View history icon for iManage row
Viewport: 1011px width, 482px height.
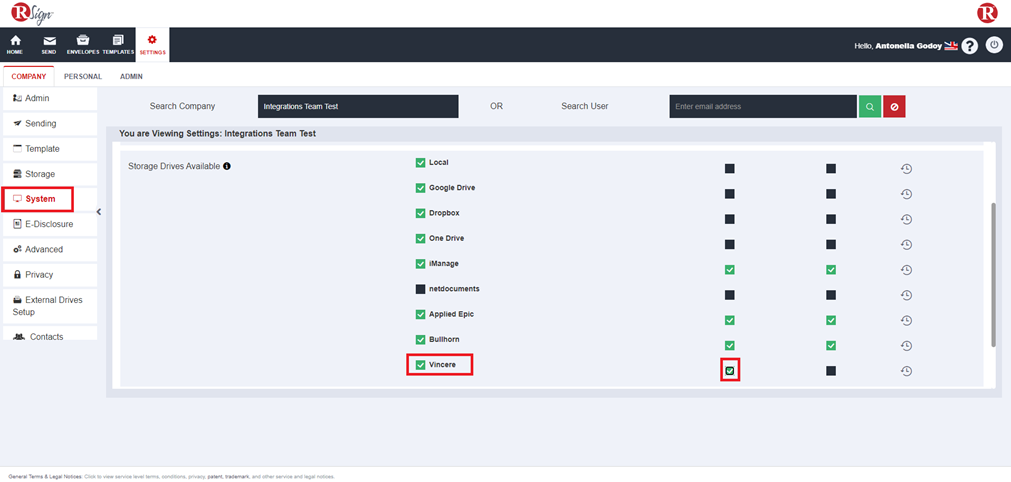(x=906, y=270)
